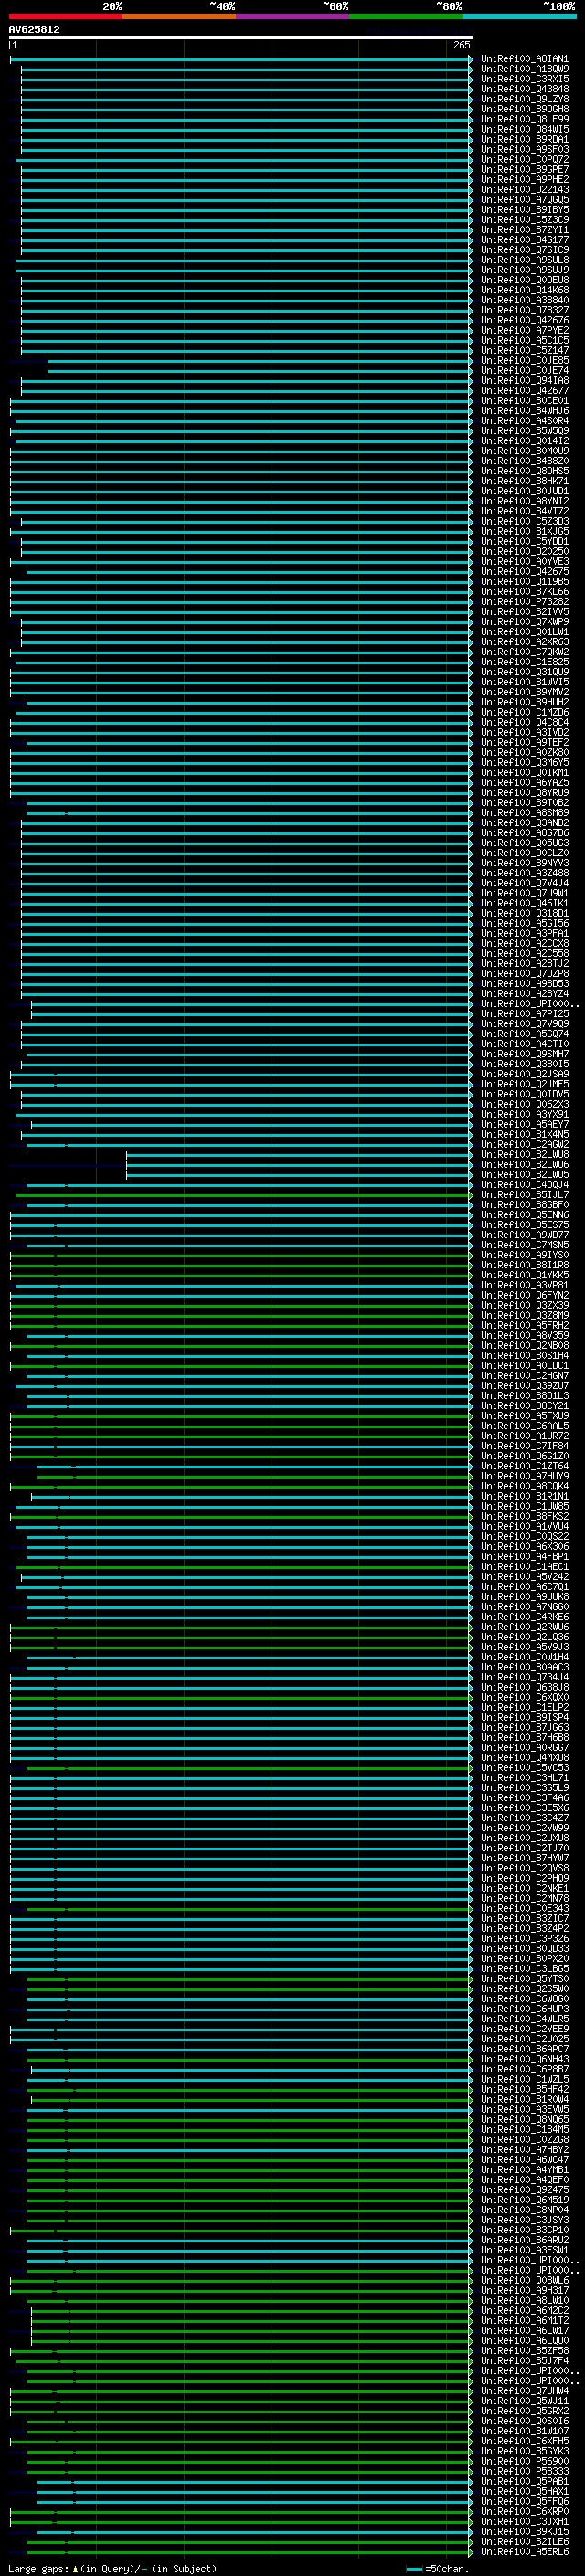Click the cyan ~100% identity legend segment
The height and width of the screenshot is (2576, 585).
[x=519, y=16]
